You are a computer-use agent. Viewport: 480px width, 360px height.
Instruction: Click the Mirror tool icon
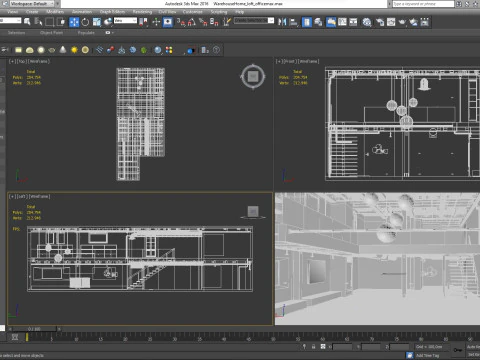[x=282, y=22]
